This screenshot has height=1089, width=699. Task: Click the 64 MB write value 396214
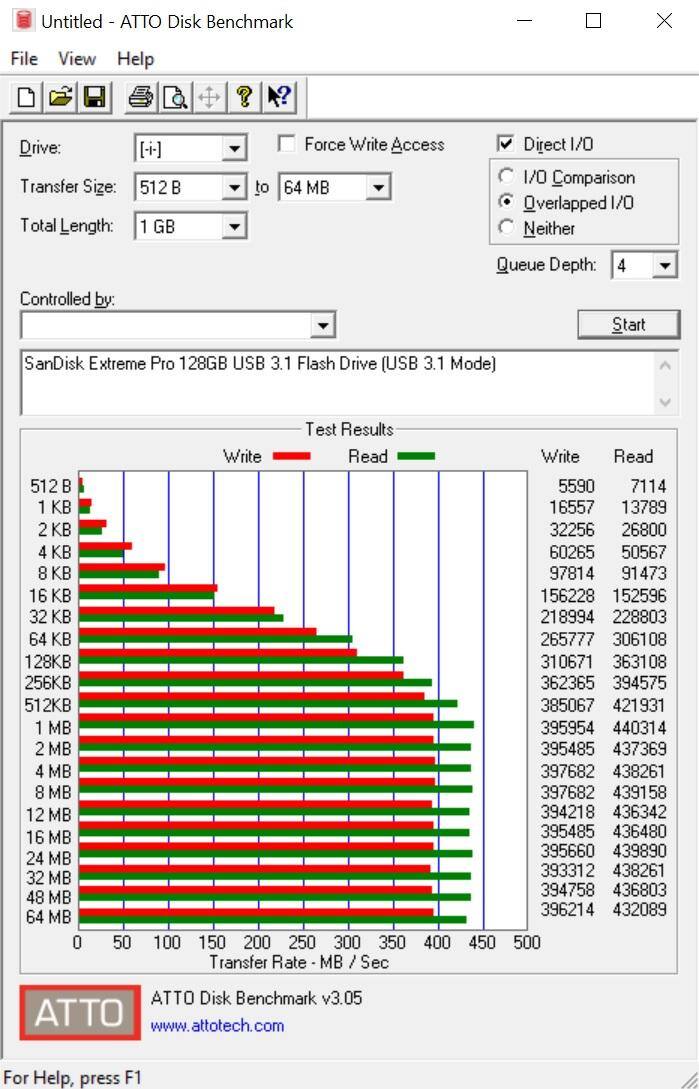pos(568,910)
